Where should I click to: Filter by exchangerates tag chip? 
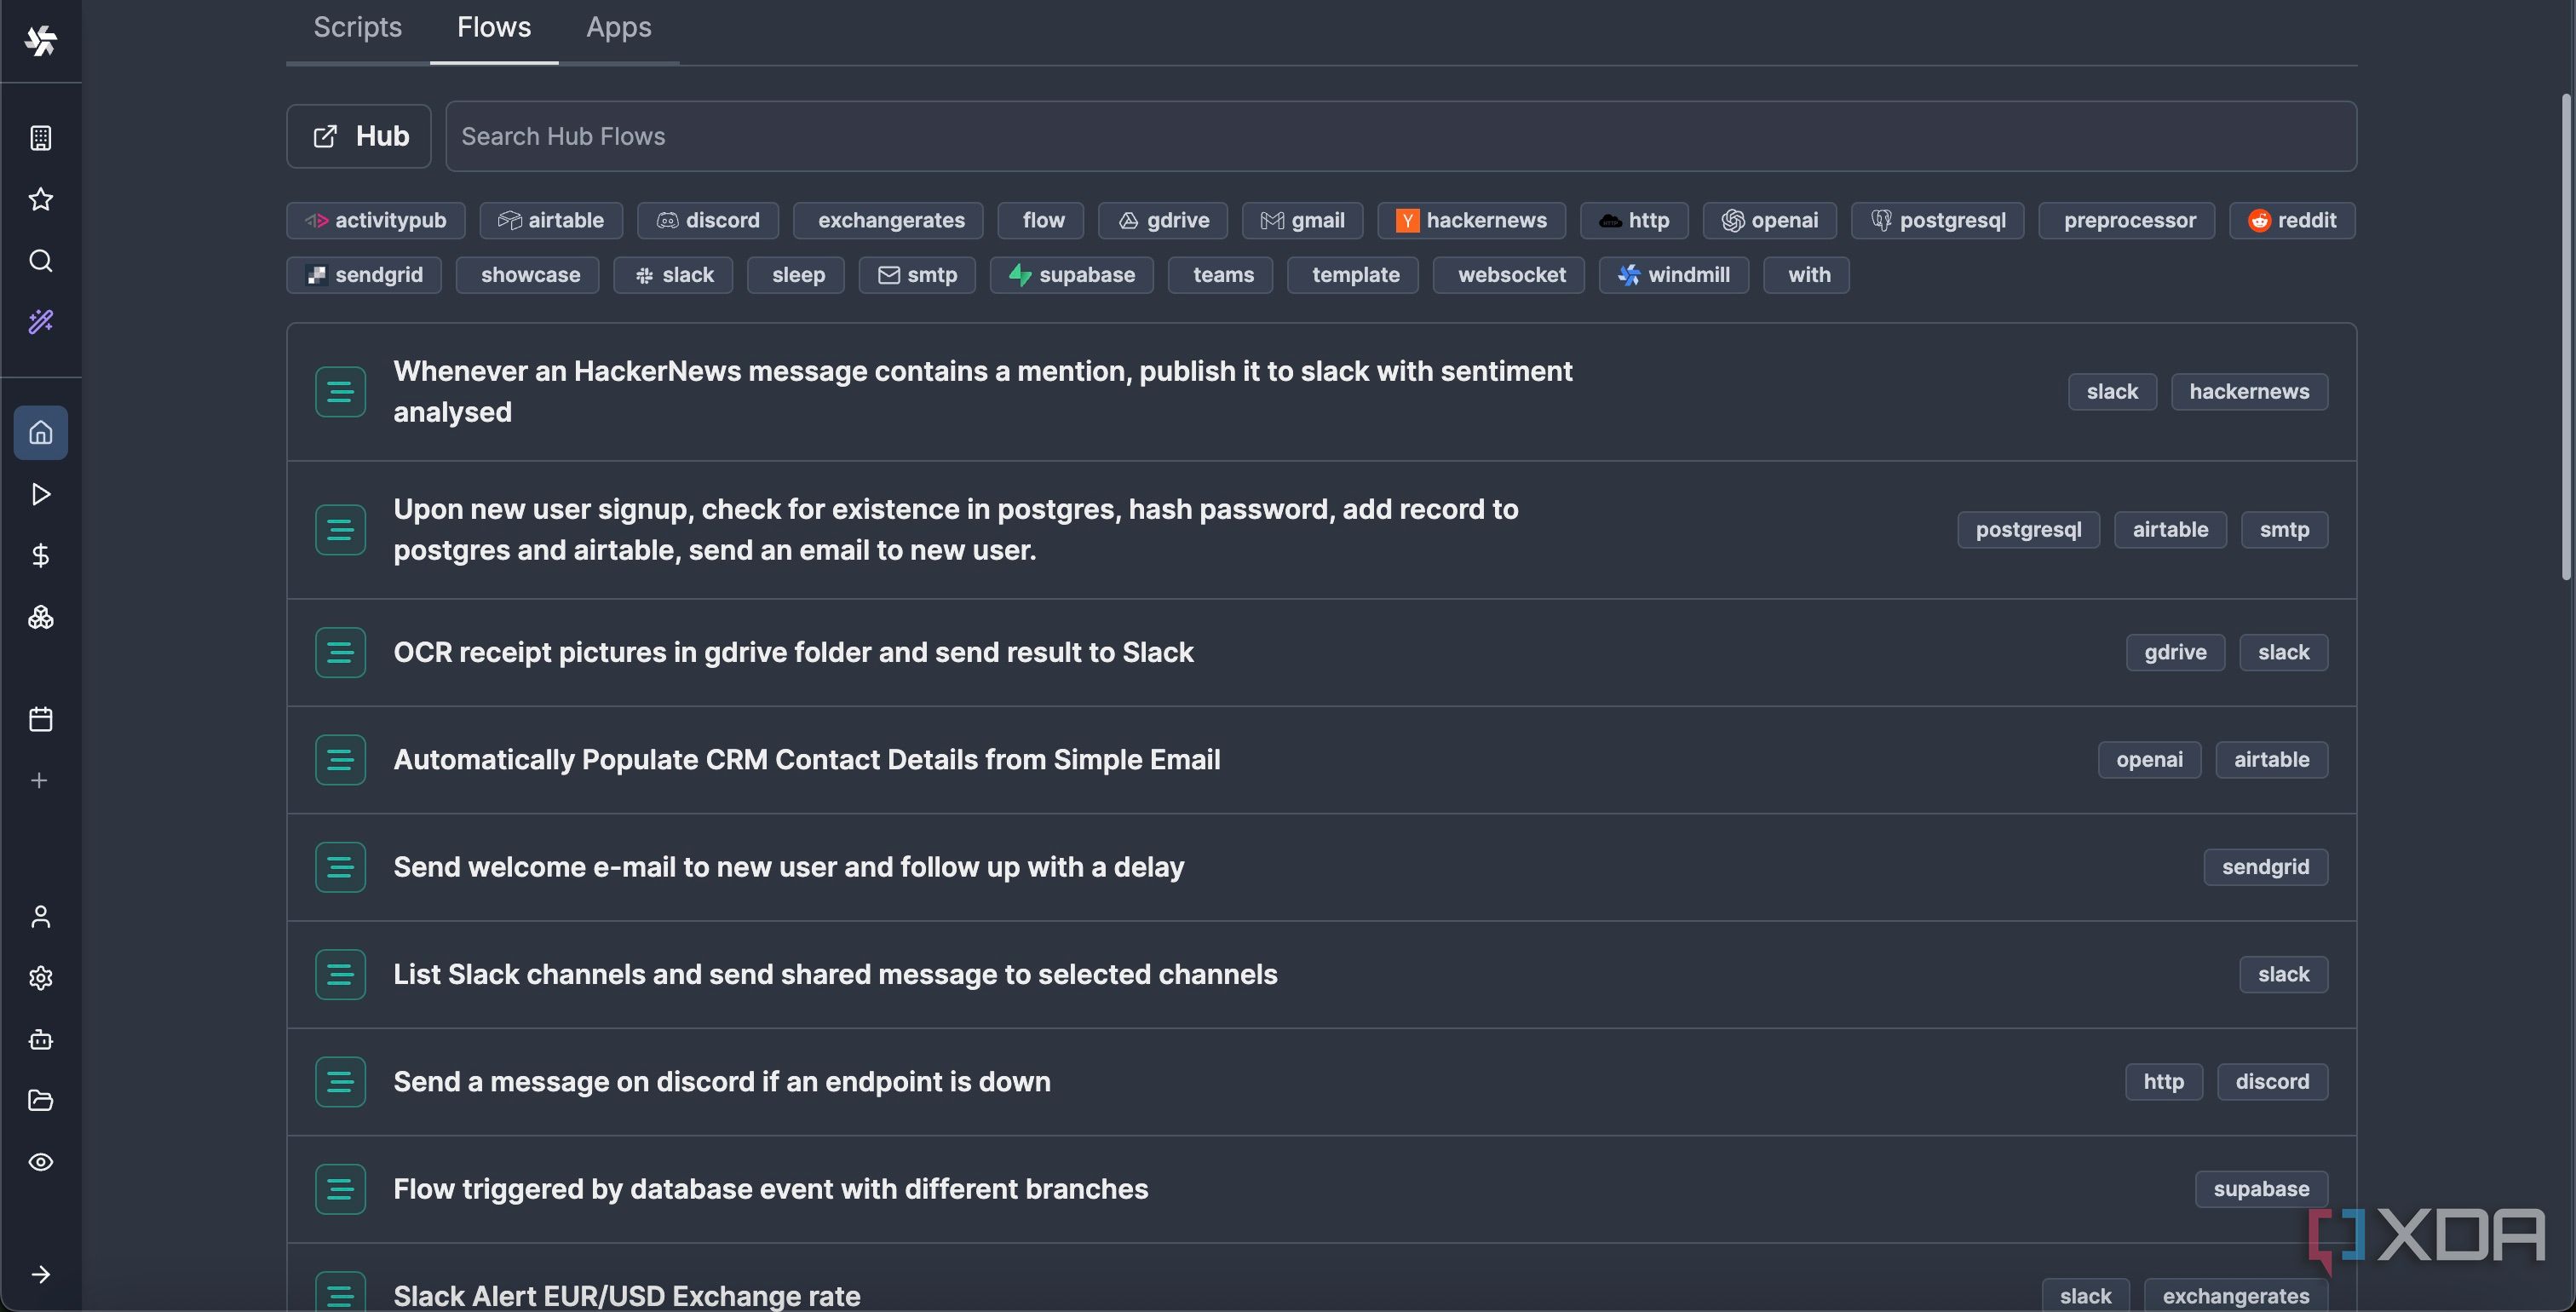889,220
